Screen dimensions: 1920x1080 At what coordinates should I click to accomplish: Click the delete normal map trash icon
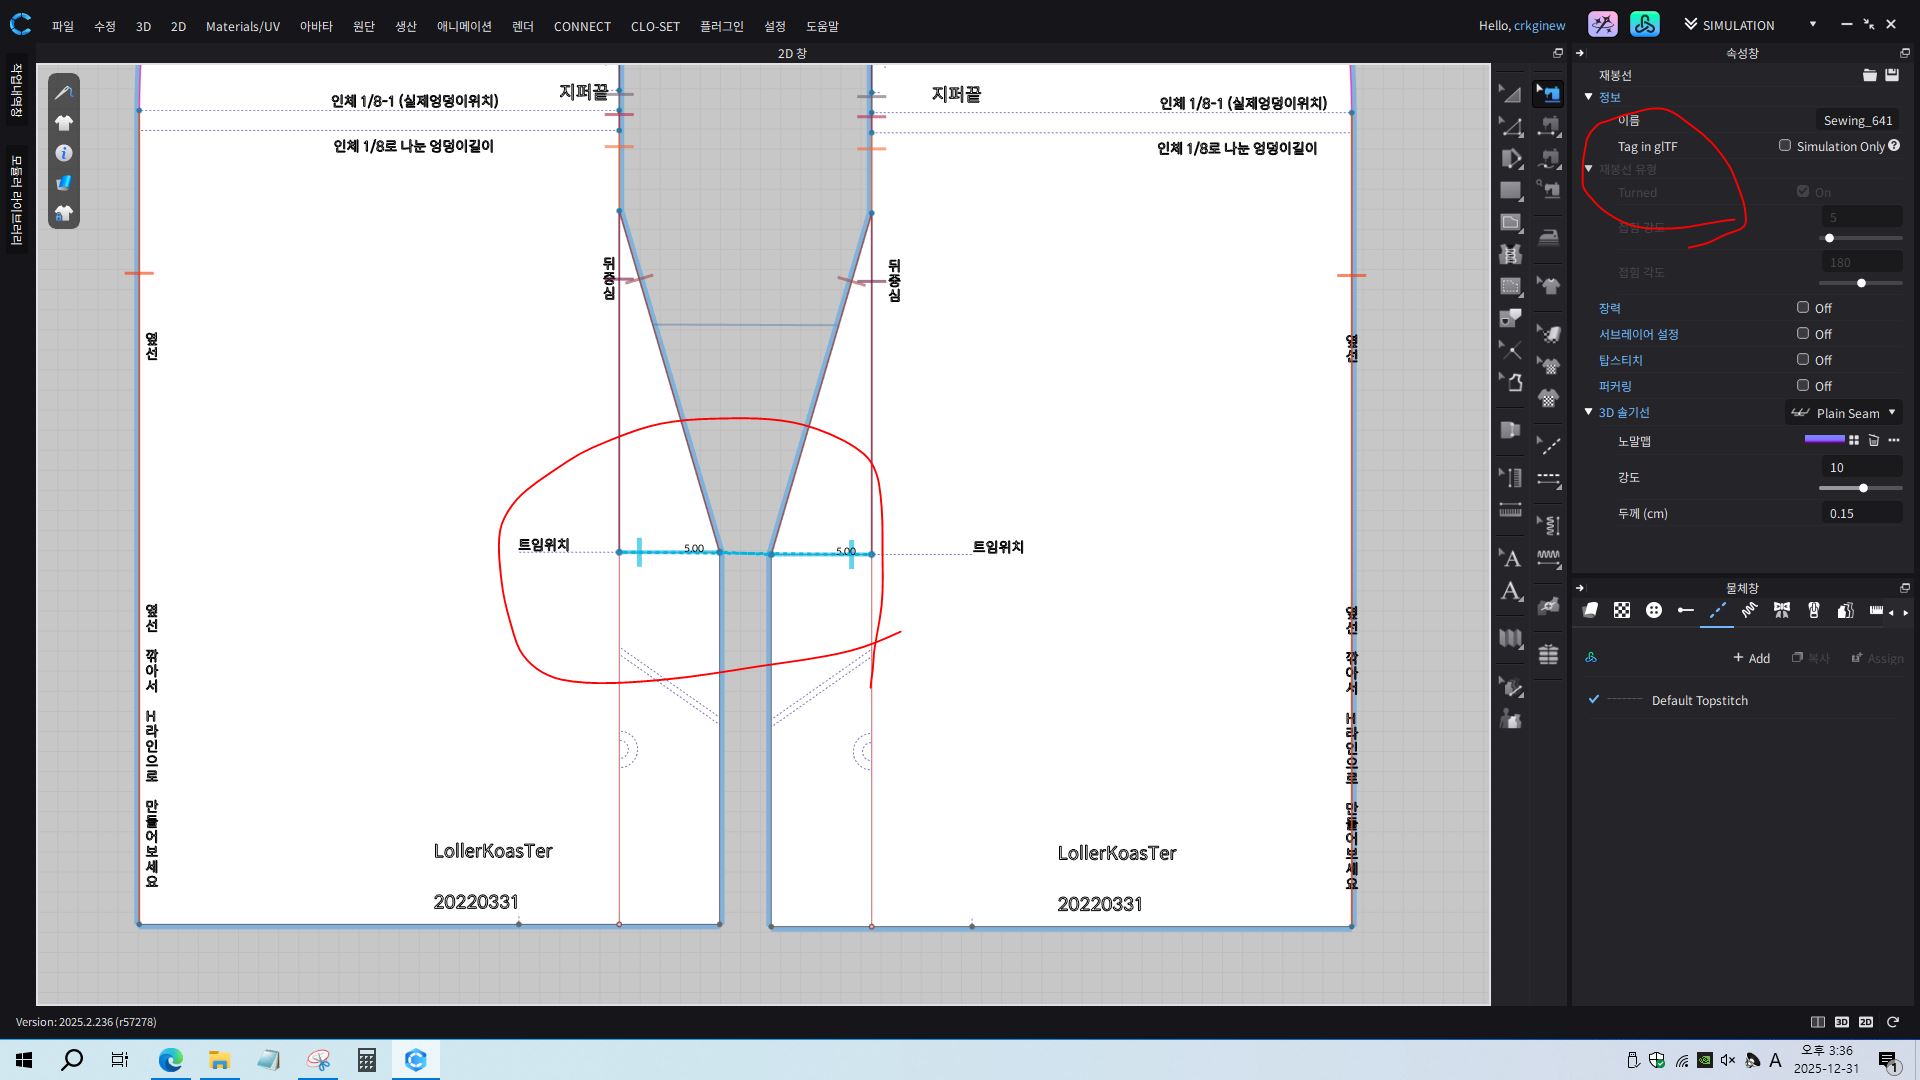[1874, 440]
